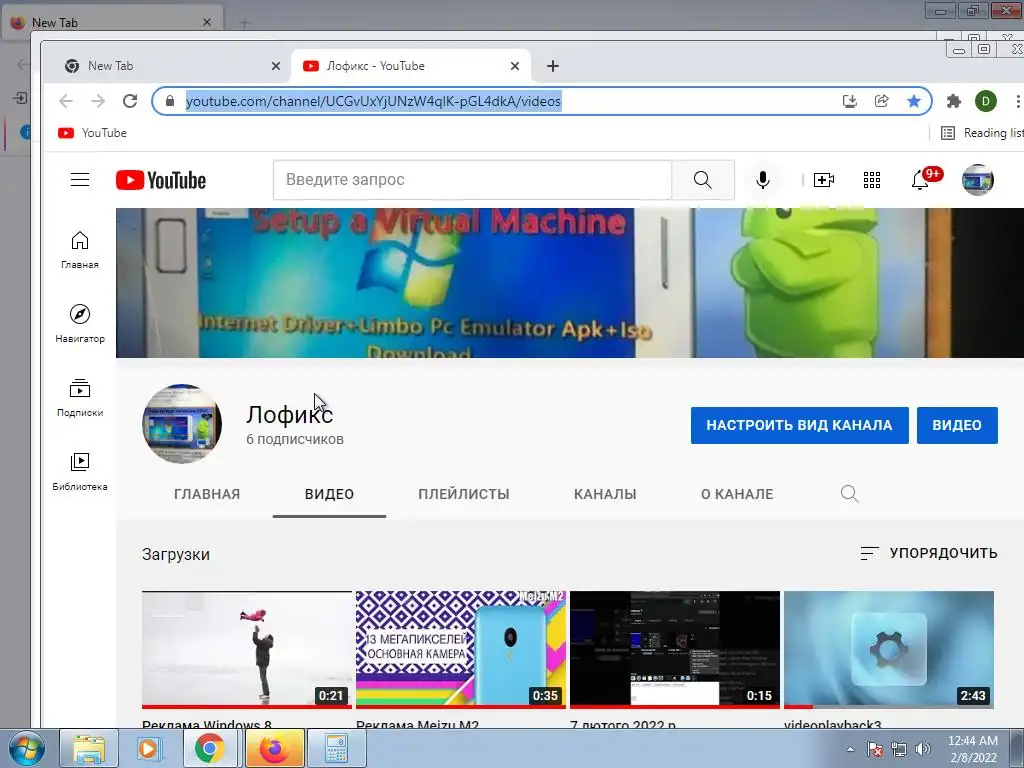Open Chrome extensions puzzle icon
Screen dimensions: 1024x768
click(953, 101)
